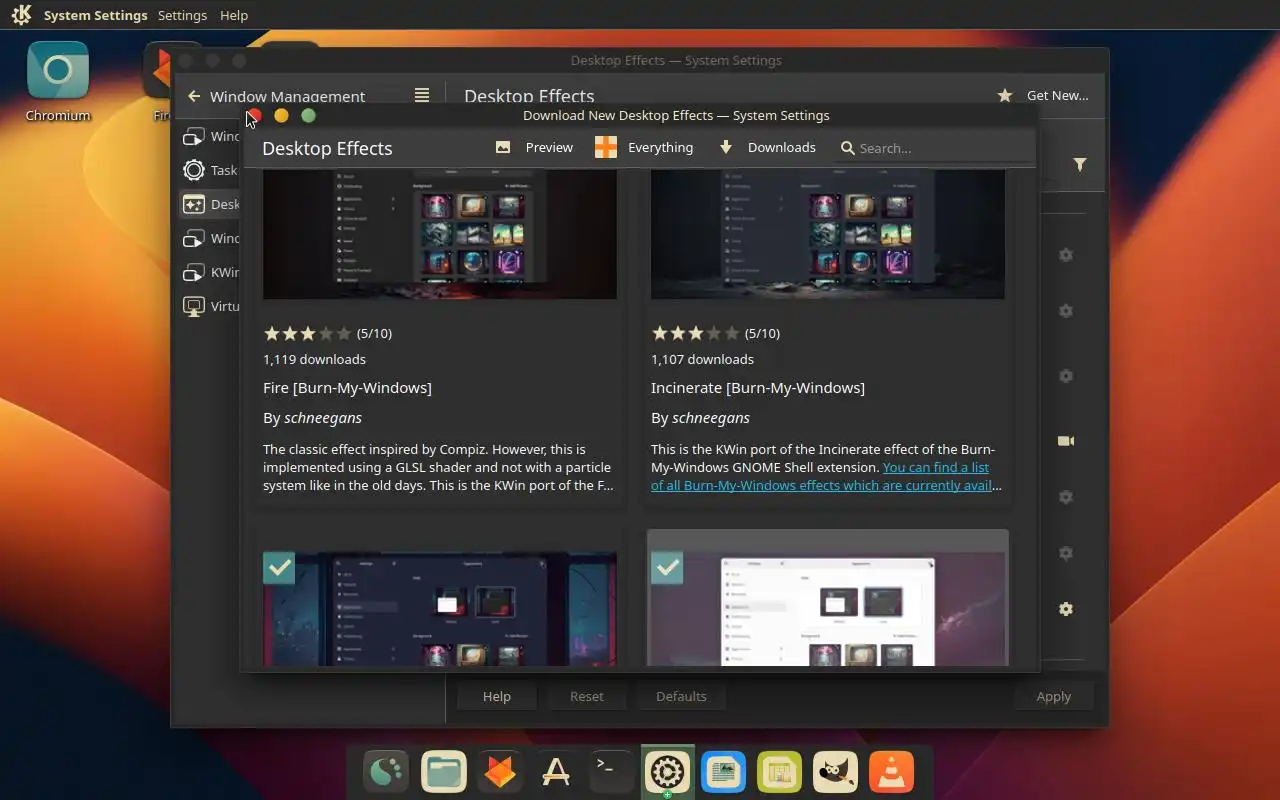
Task: Click '1,119 downloads' text
Action: [314, 359]
